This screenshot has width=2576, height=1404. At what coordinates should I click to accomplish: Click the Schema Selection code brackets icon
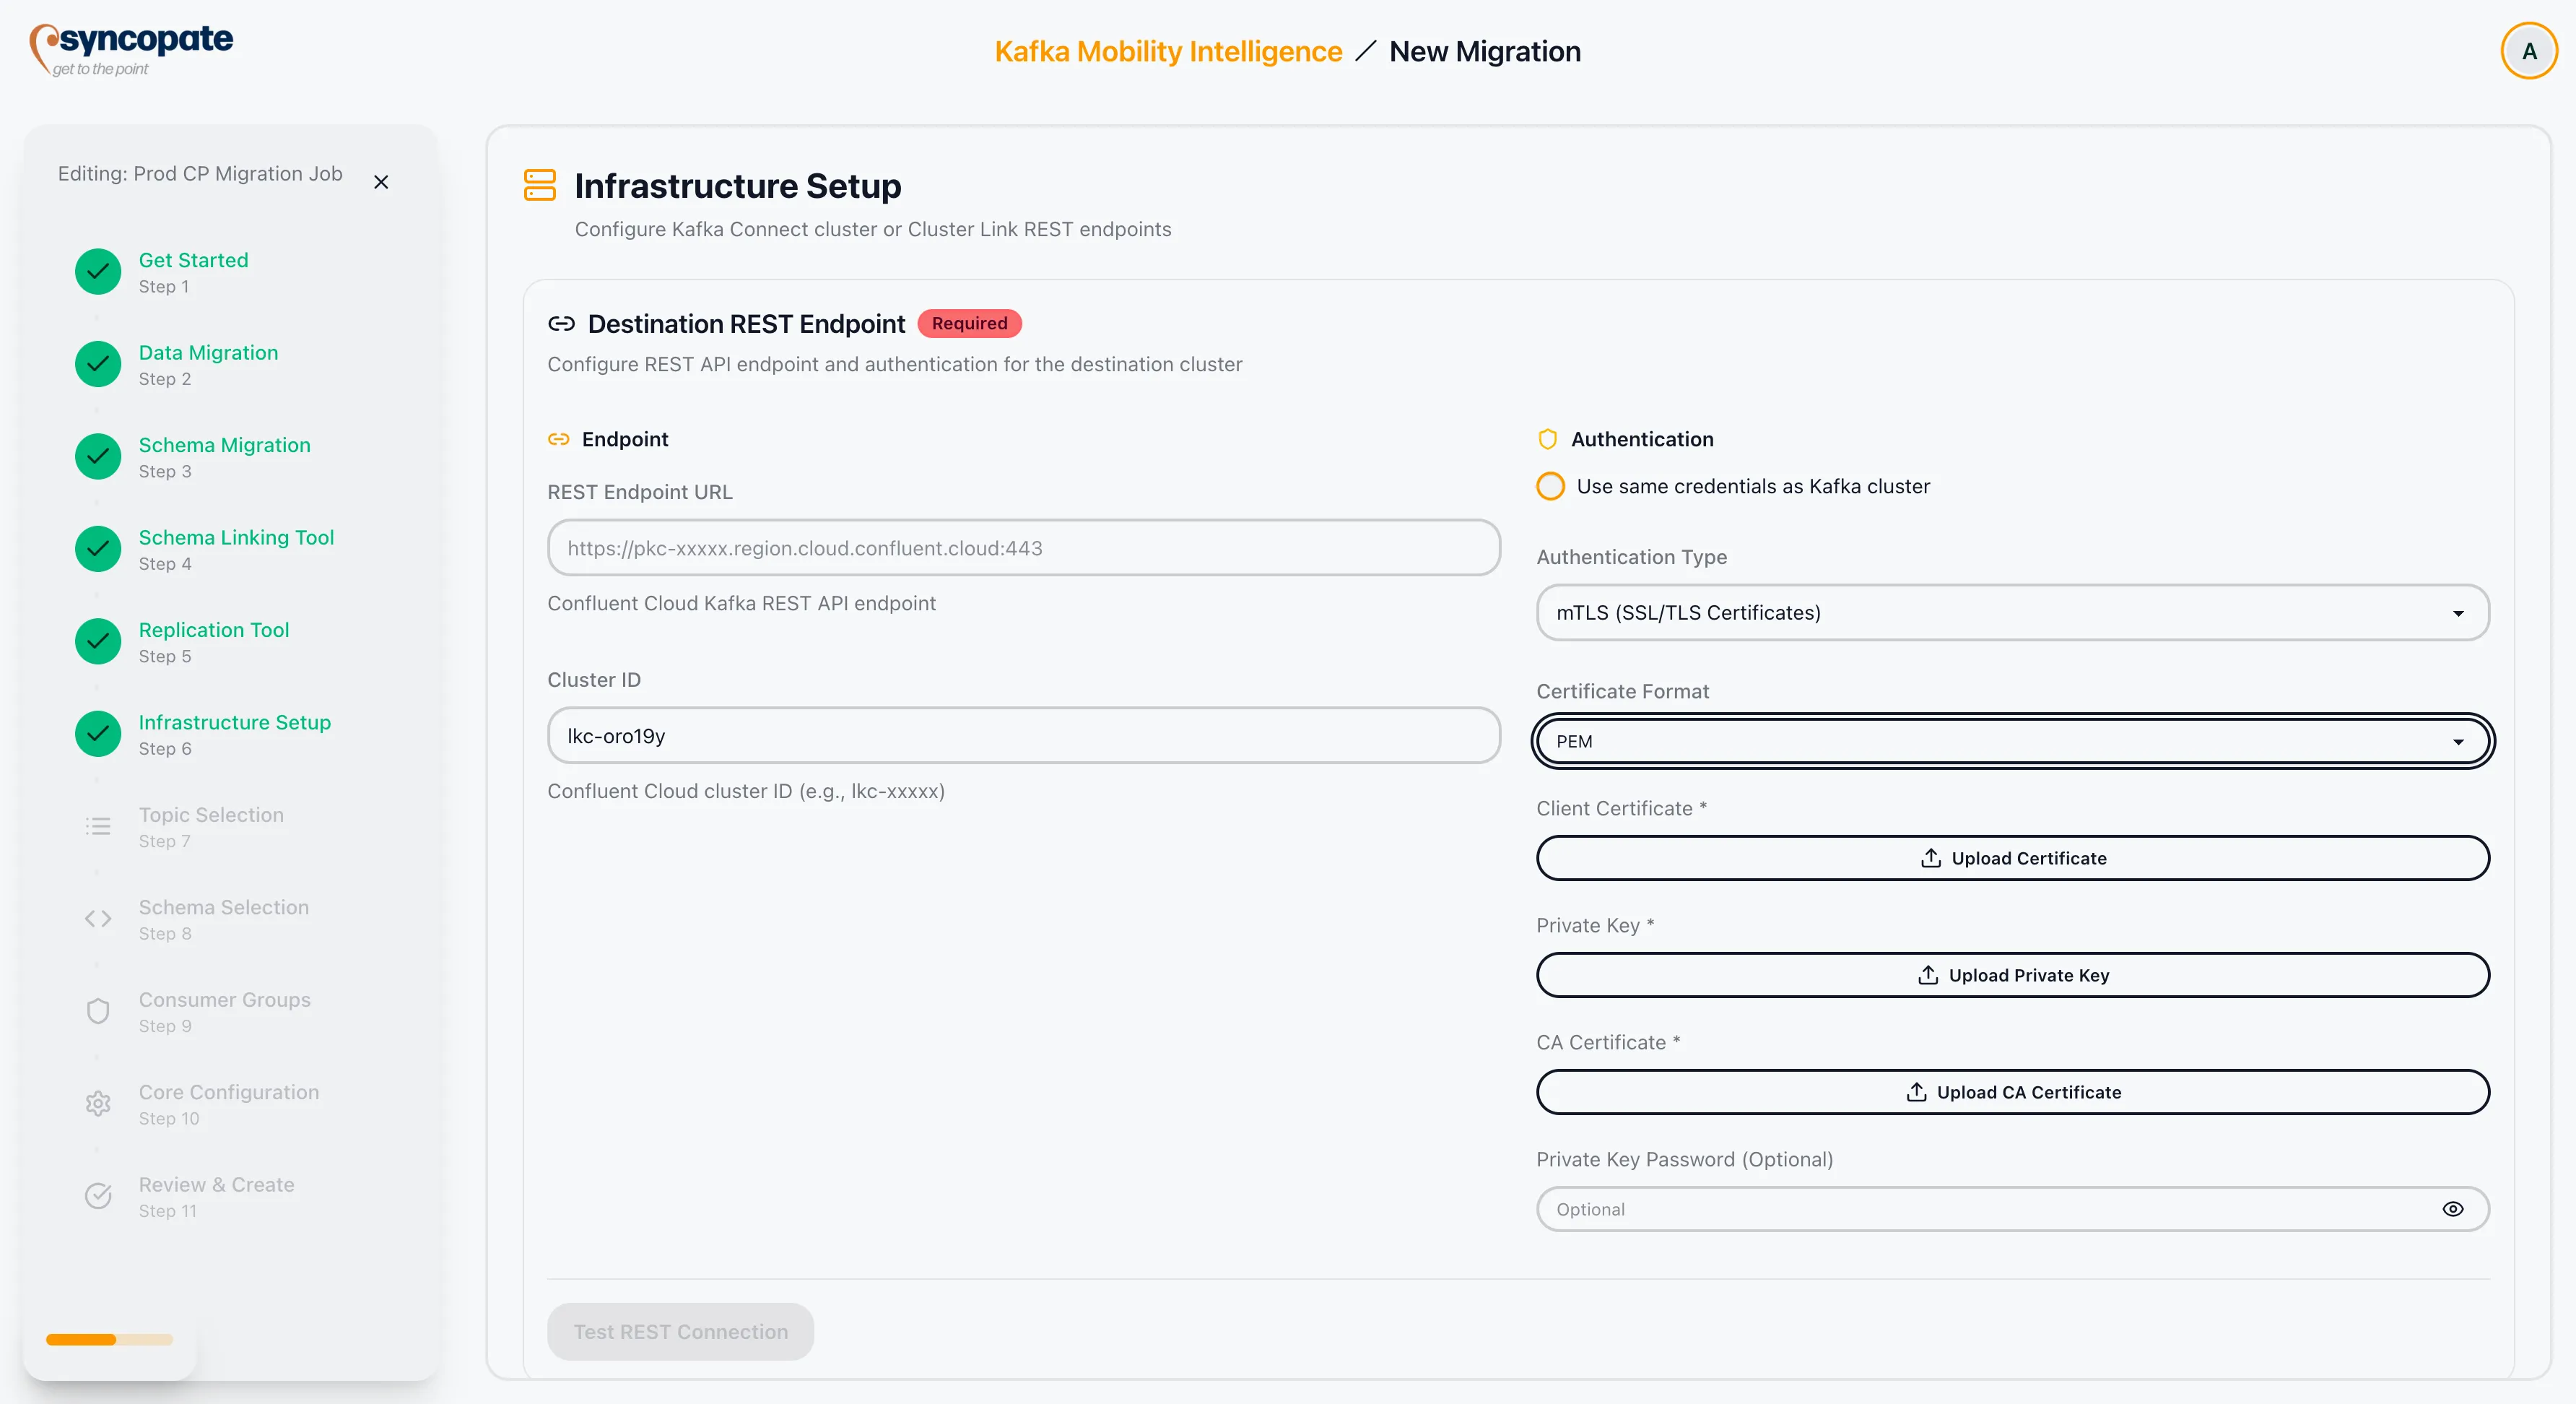point(98,918)
